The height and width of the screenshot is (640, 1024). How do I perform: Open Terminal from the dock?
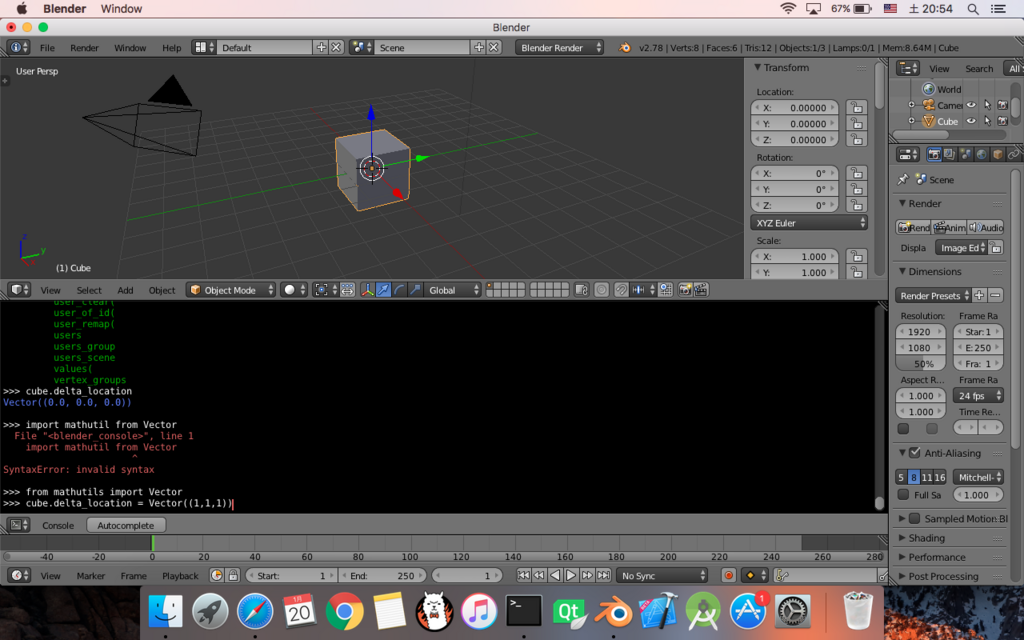pyautogui.click(x=524, y=612)
